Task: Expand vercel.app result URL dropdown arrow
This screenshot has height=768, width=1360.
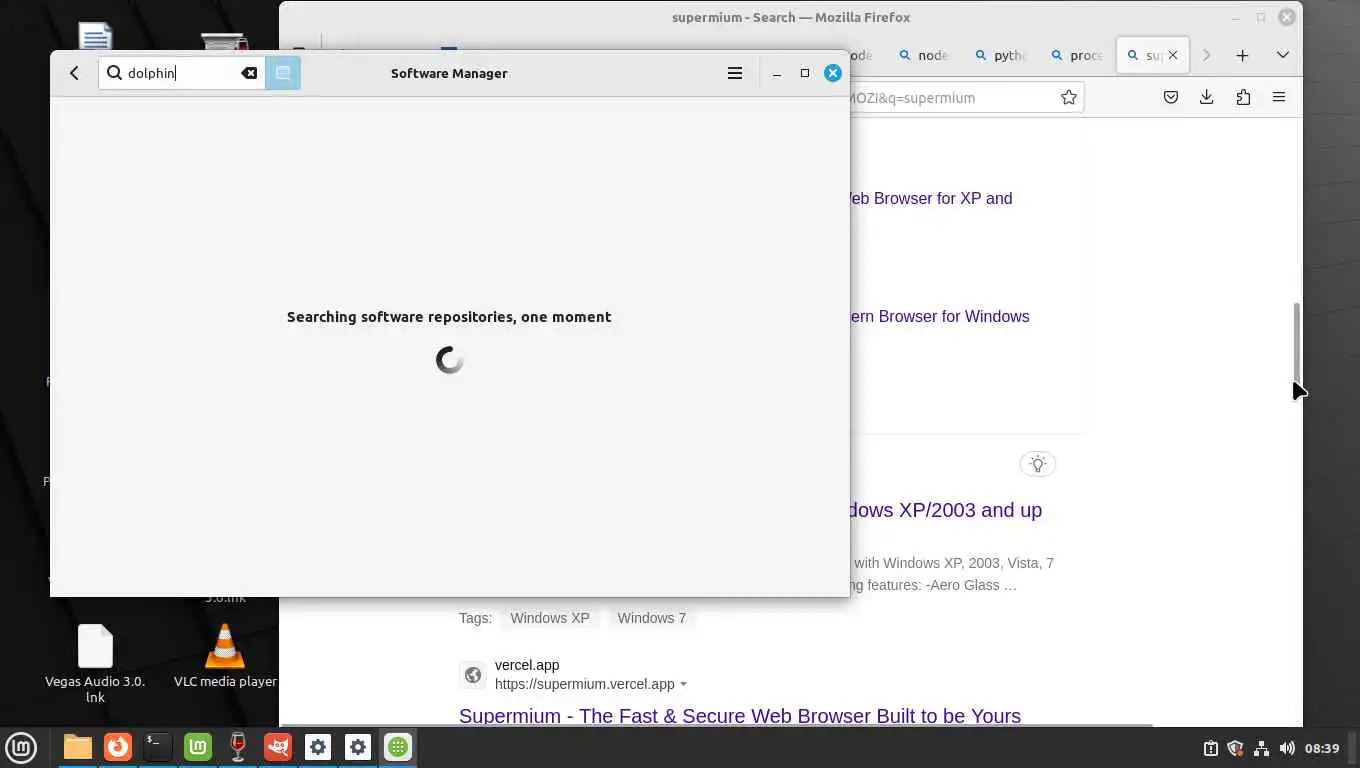Action: point(684,685)
